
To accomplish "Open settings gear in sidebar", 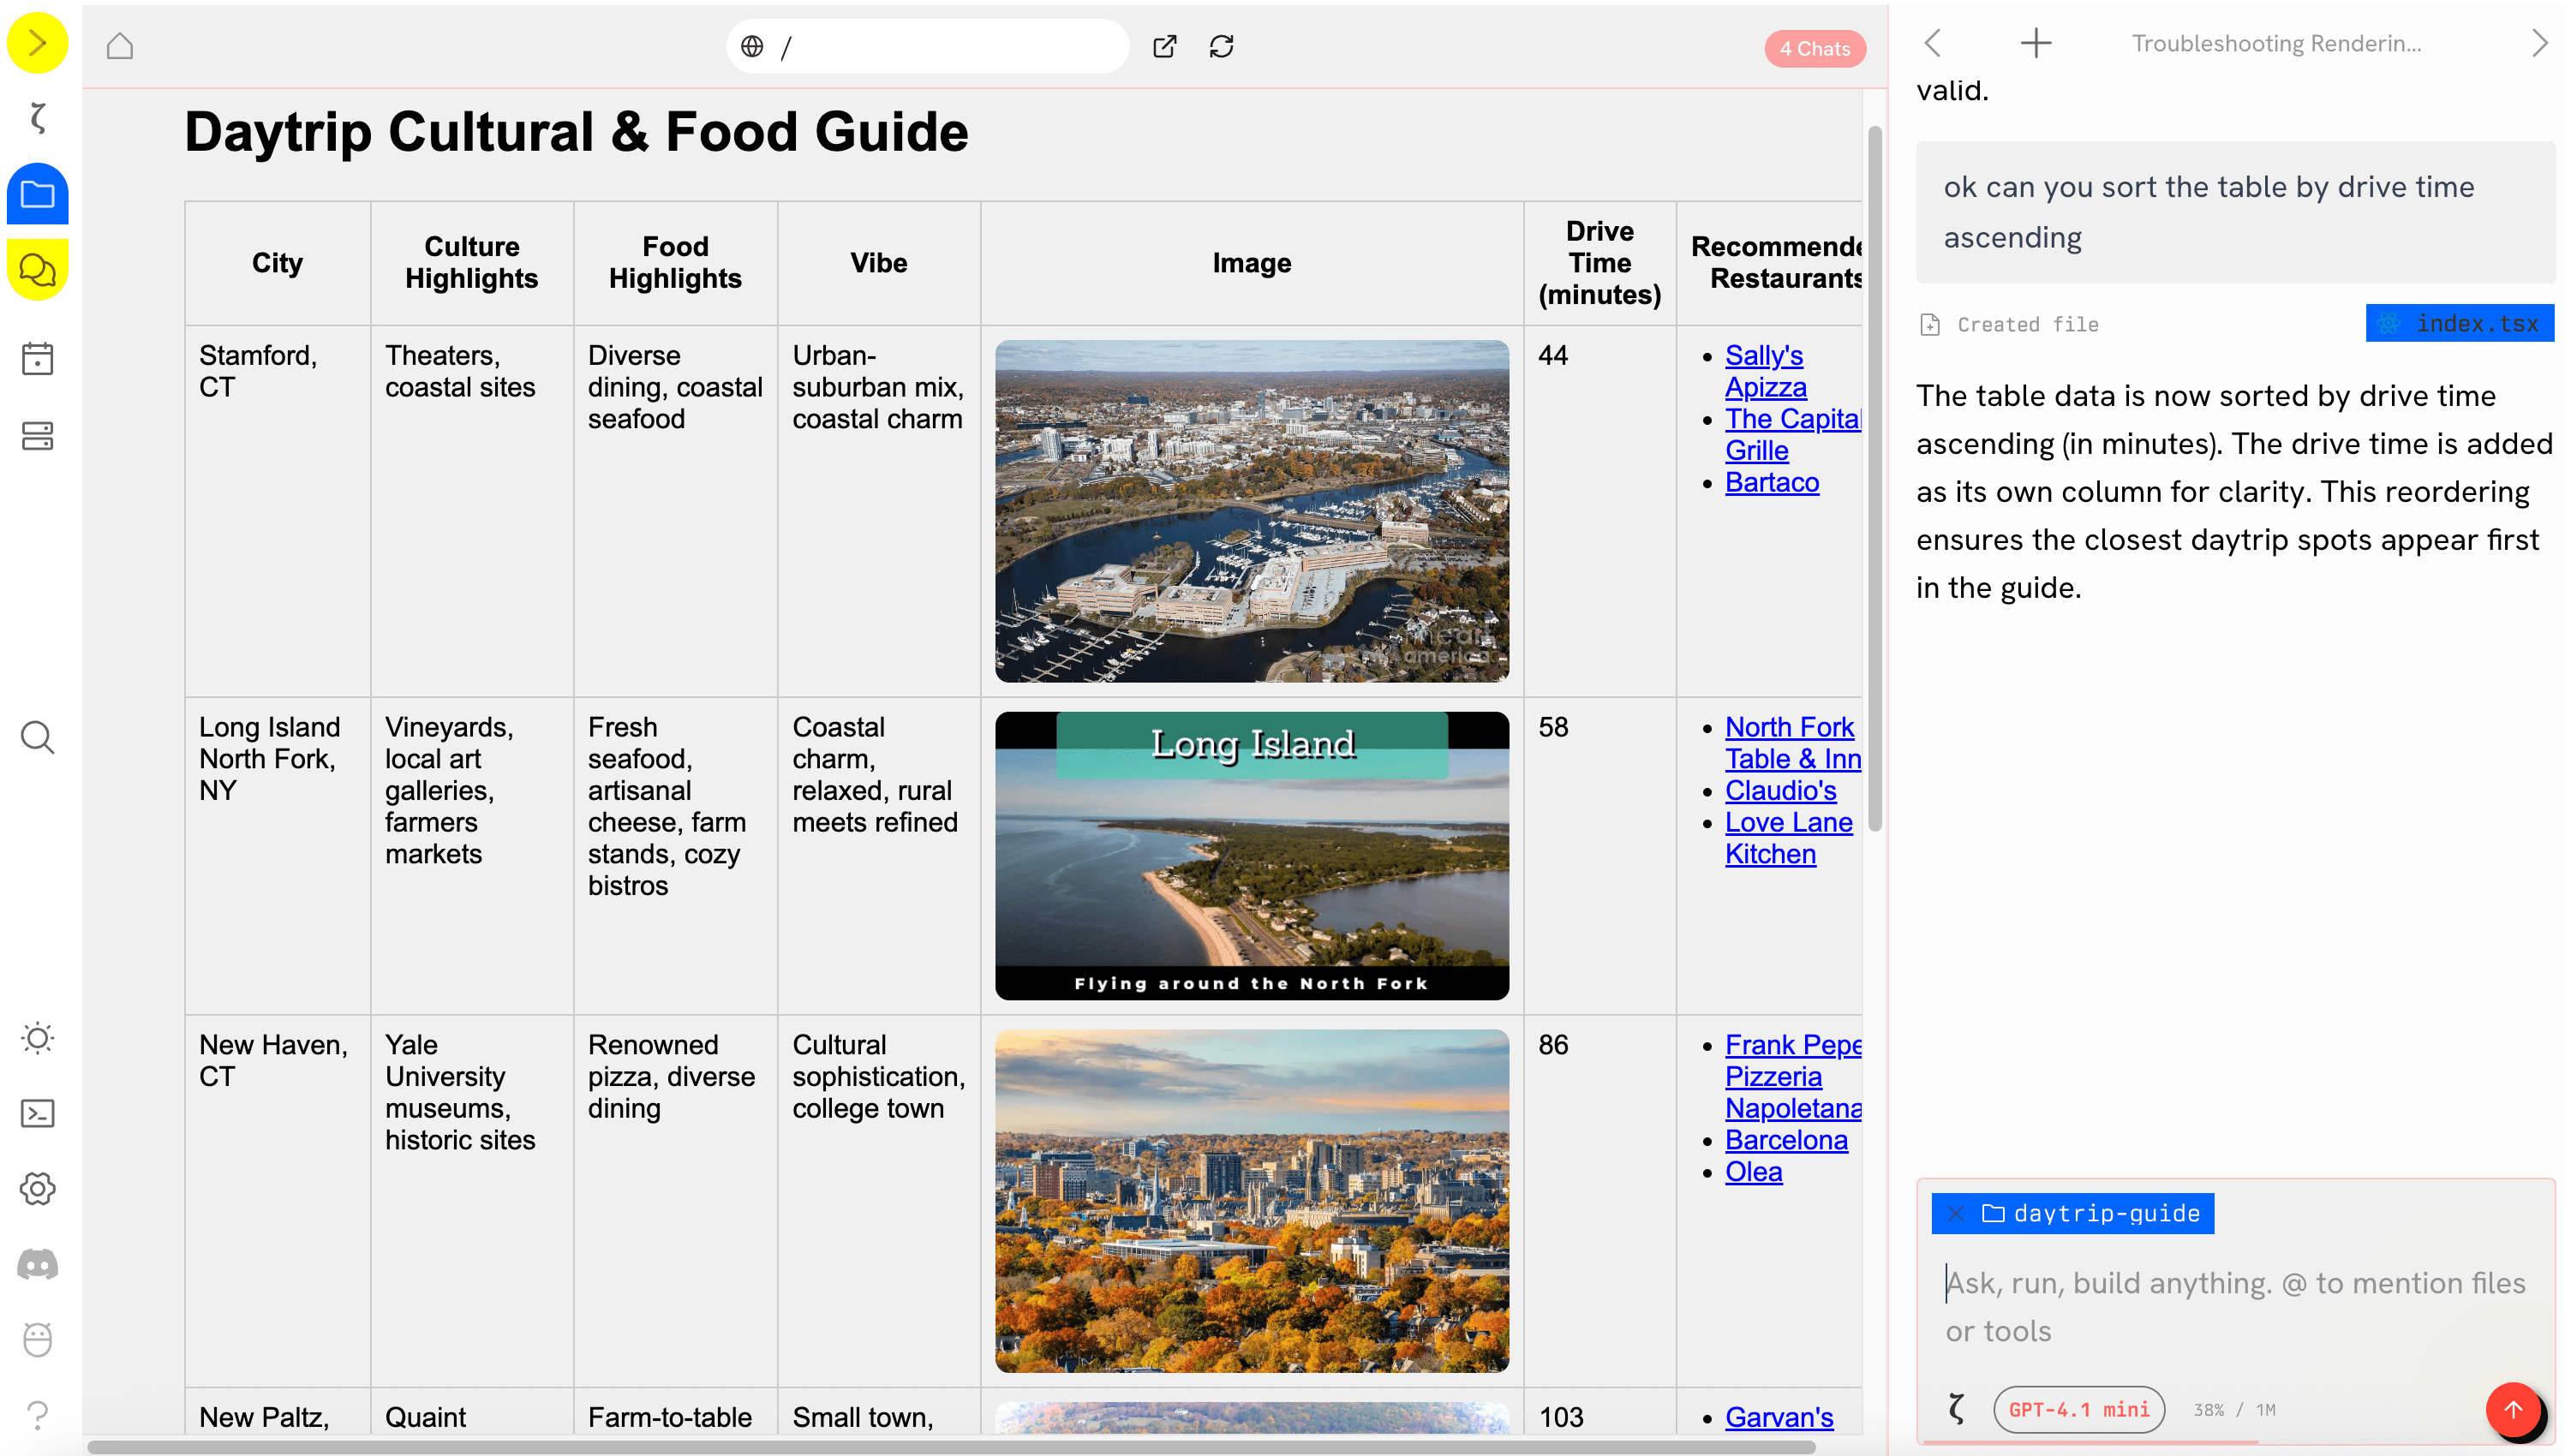I will point(37,1189).
